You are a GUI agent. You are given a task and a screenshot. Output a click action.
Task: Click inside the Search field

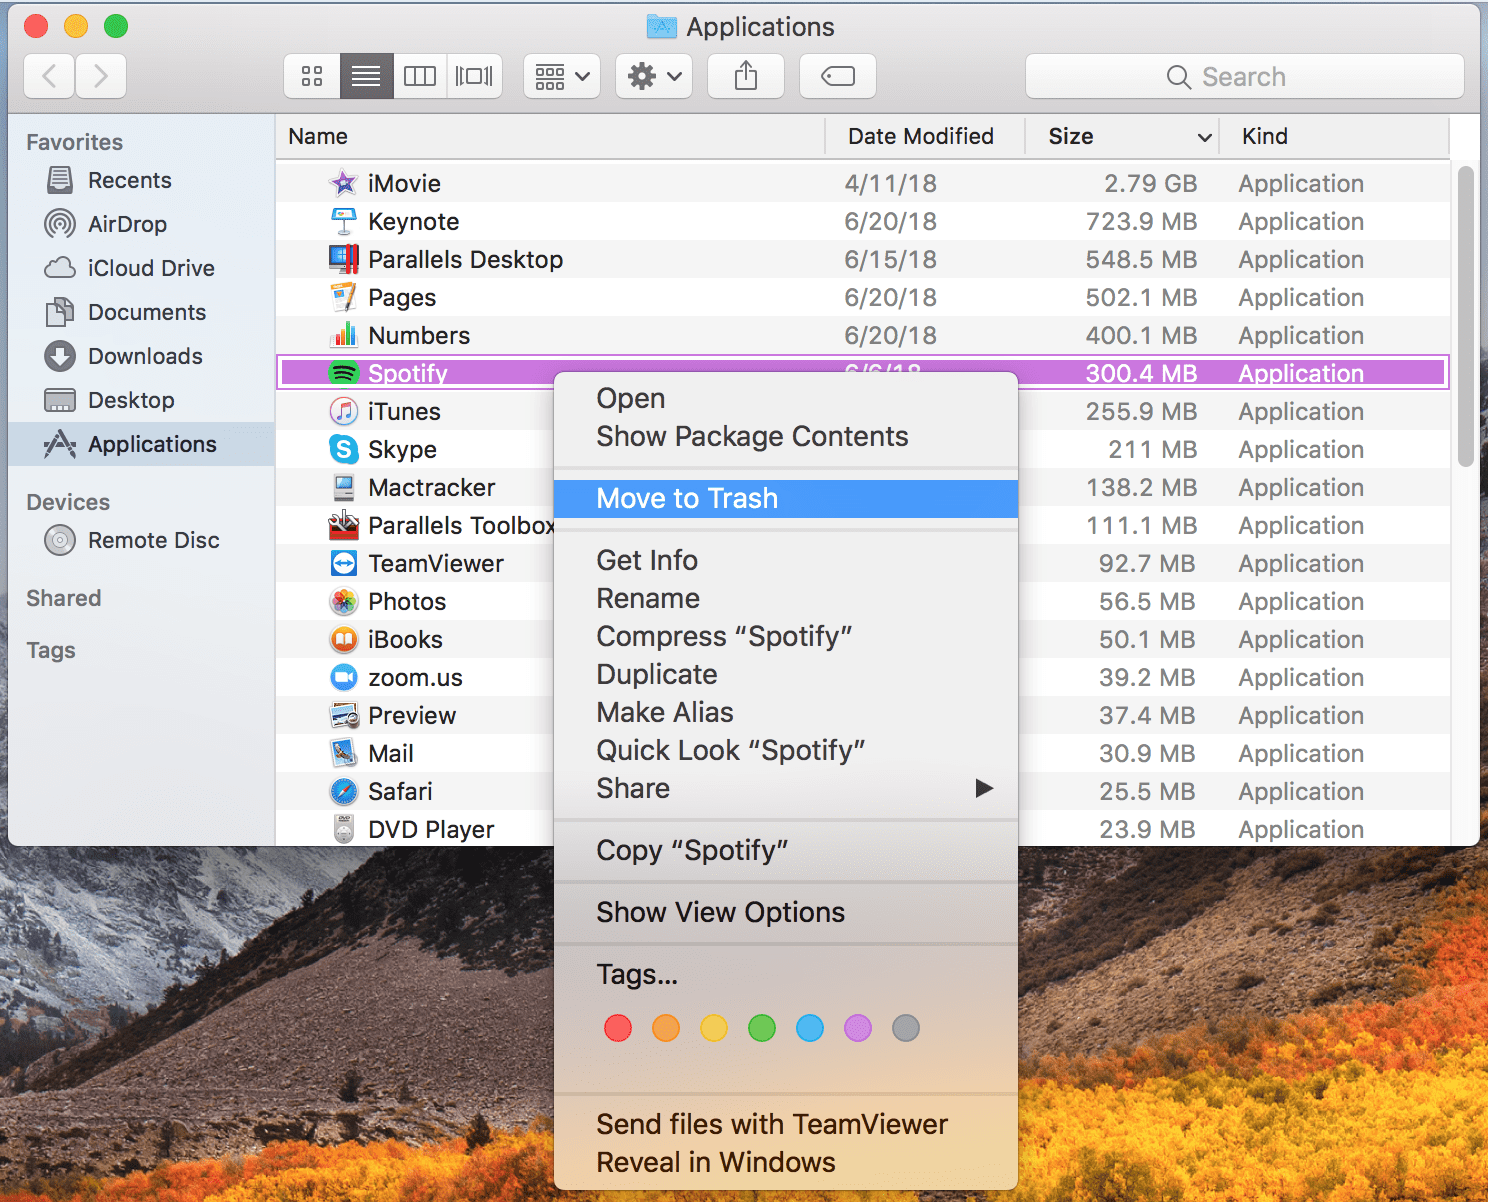(1245, 76)
